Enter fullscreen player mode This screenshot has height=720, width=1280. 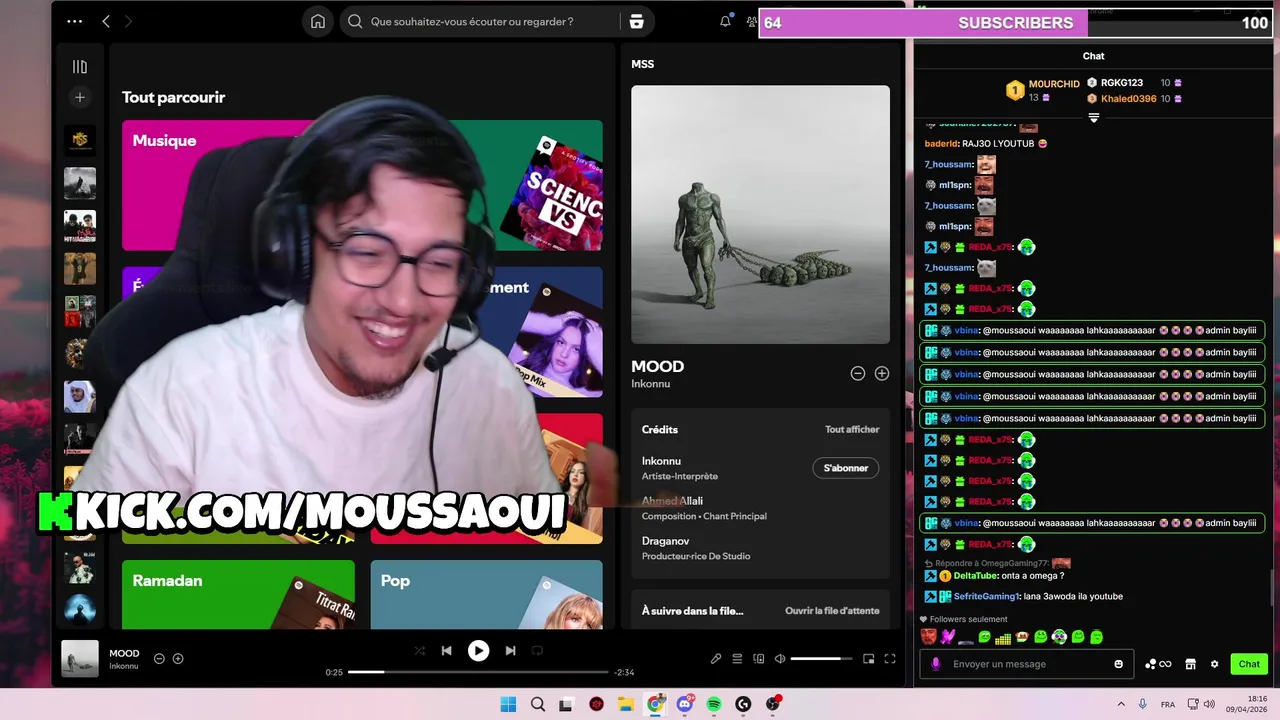tap(890, 658)
